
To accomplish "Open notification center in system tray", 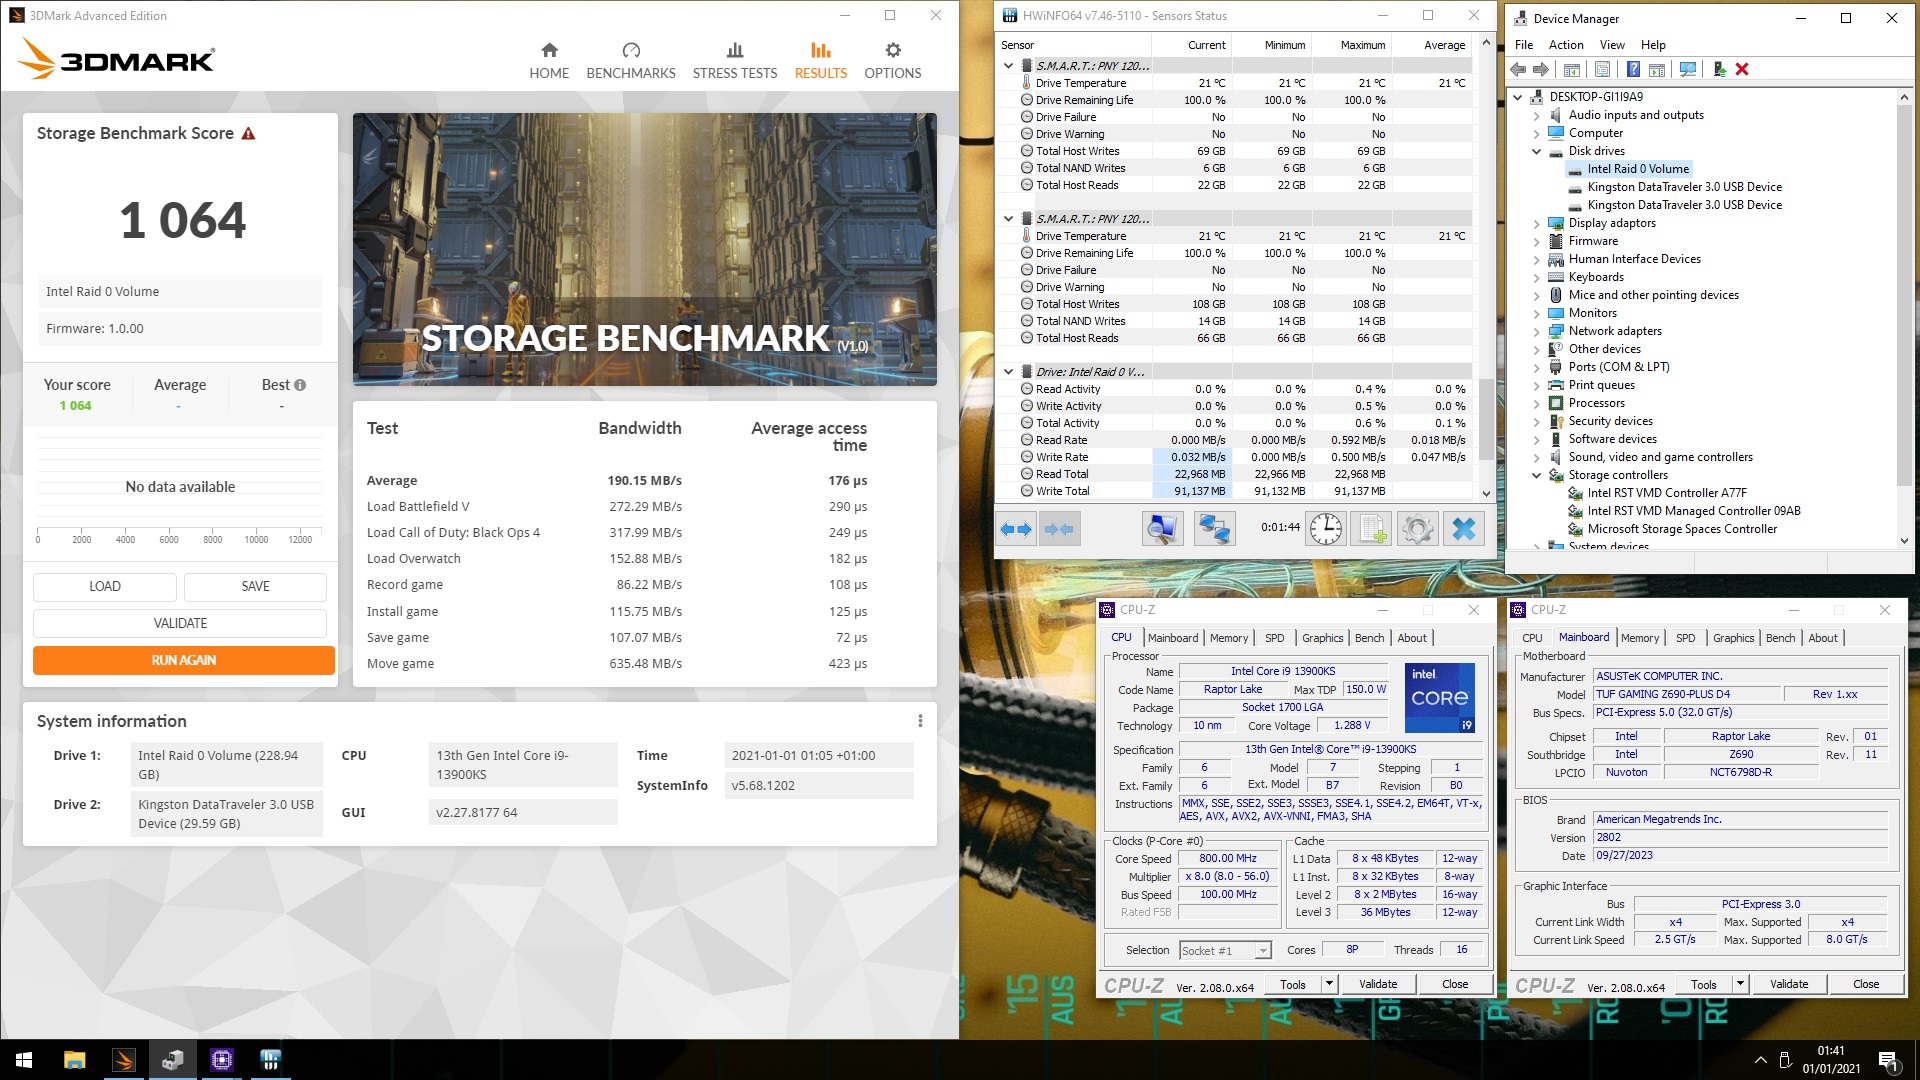I will [1889, 1061].
